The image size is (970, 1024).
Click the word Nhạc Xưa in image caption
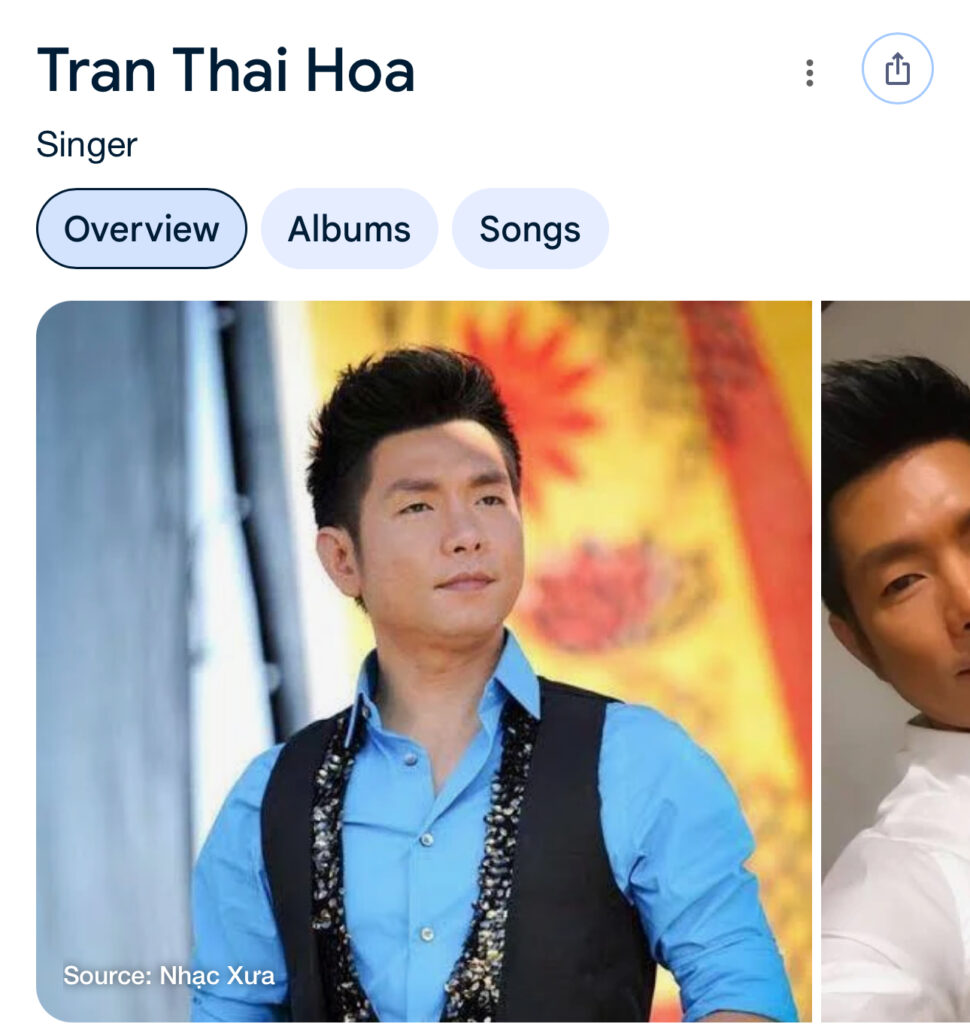tap(218, 975)
